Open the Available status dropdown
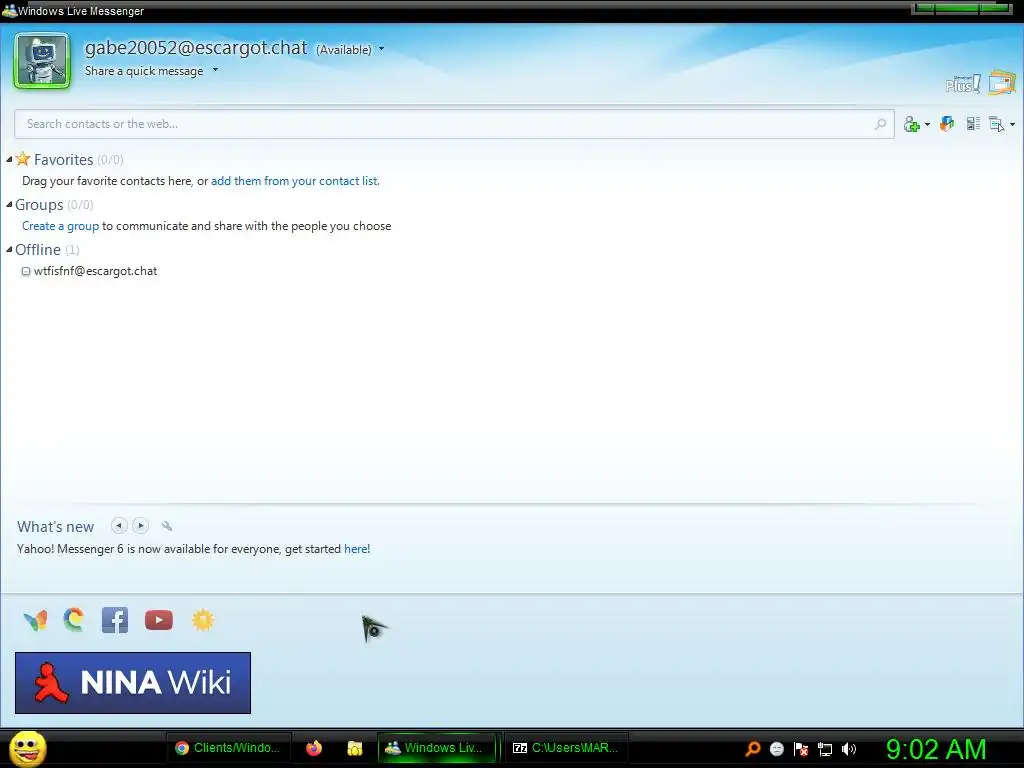The width and height of the screenshot is (1024, 768). [381, 49]
